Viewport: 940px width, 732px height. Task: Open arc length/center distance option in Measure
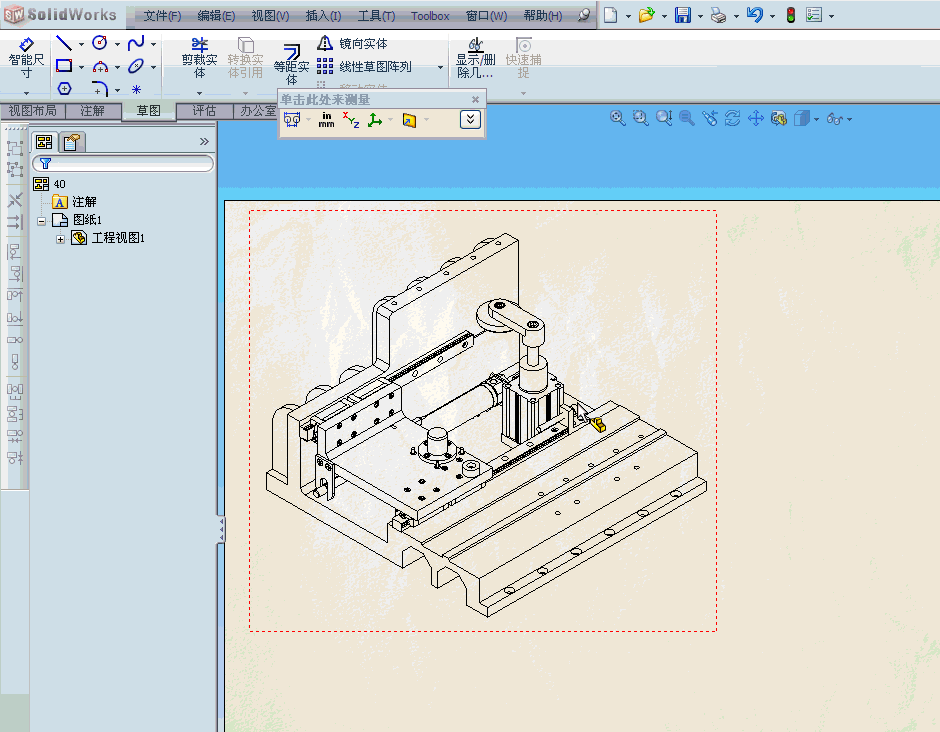click(292, 120)
